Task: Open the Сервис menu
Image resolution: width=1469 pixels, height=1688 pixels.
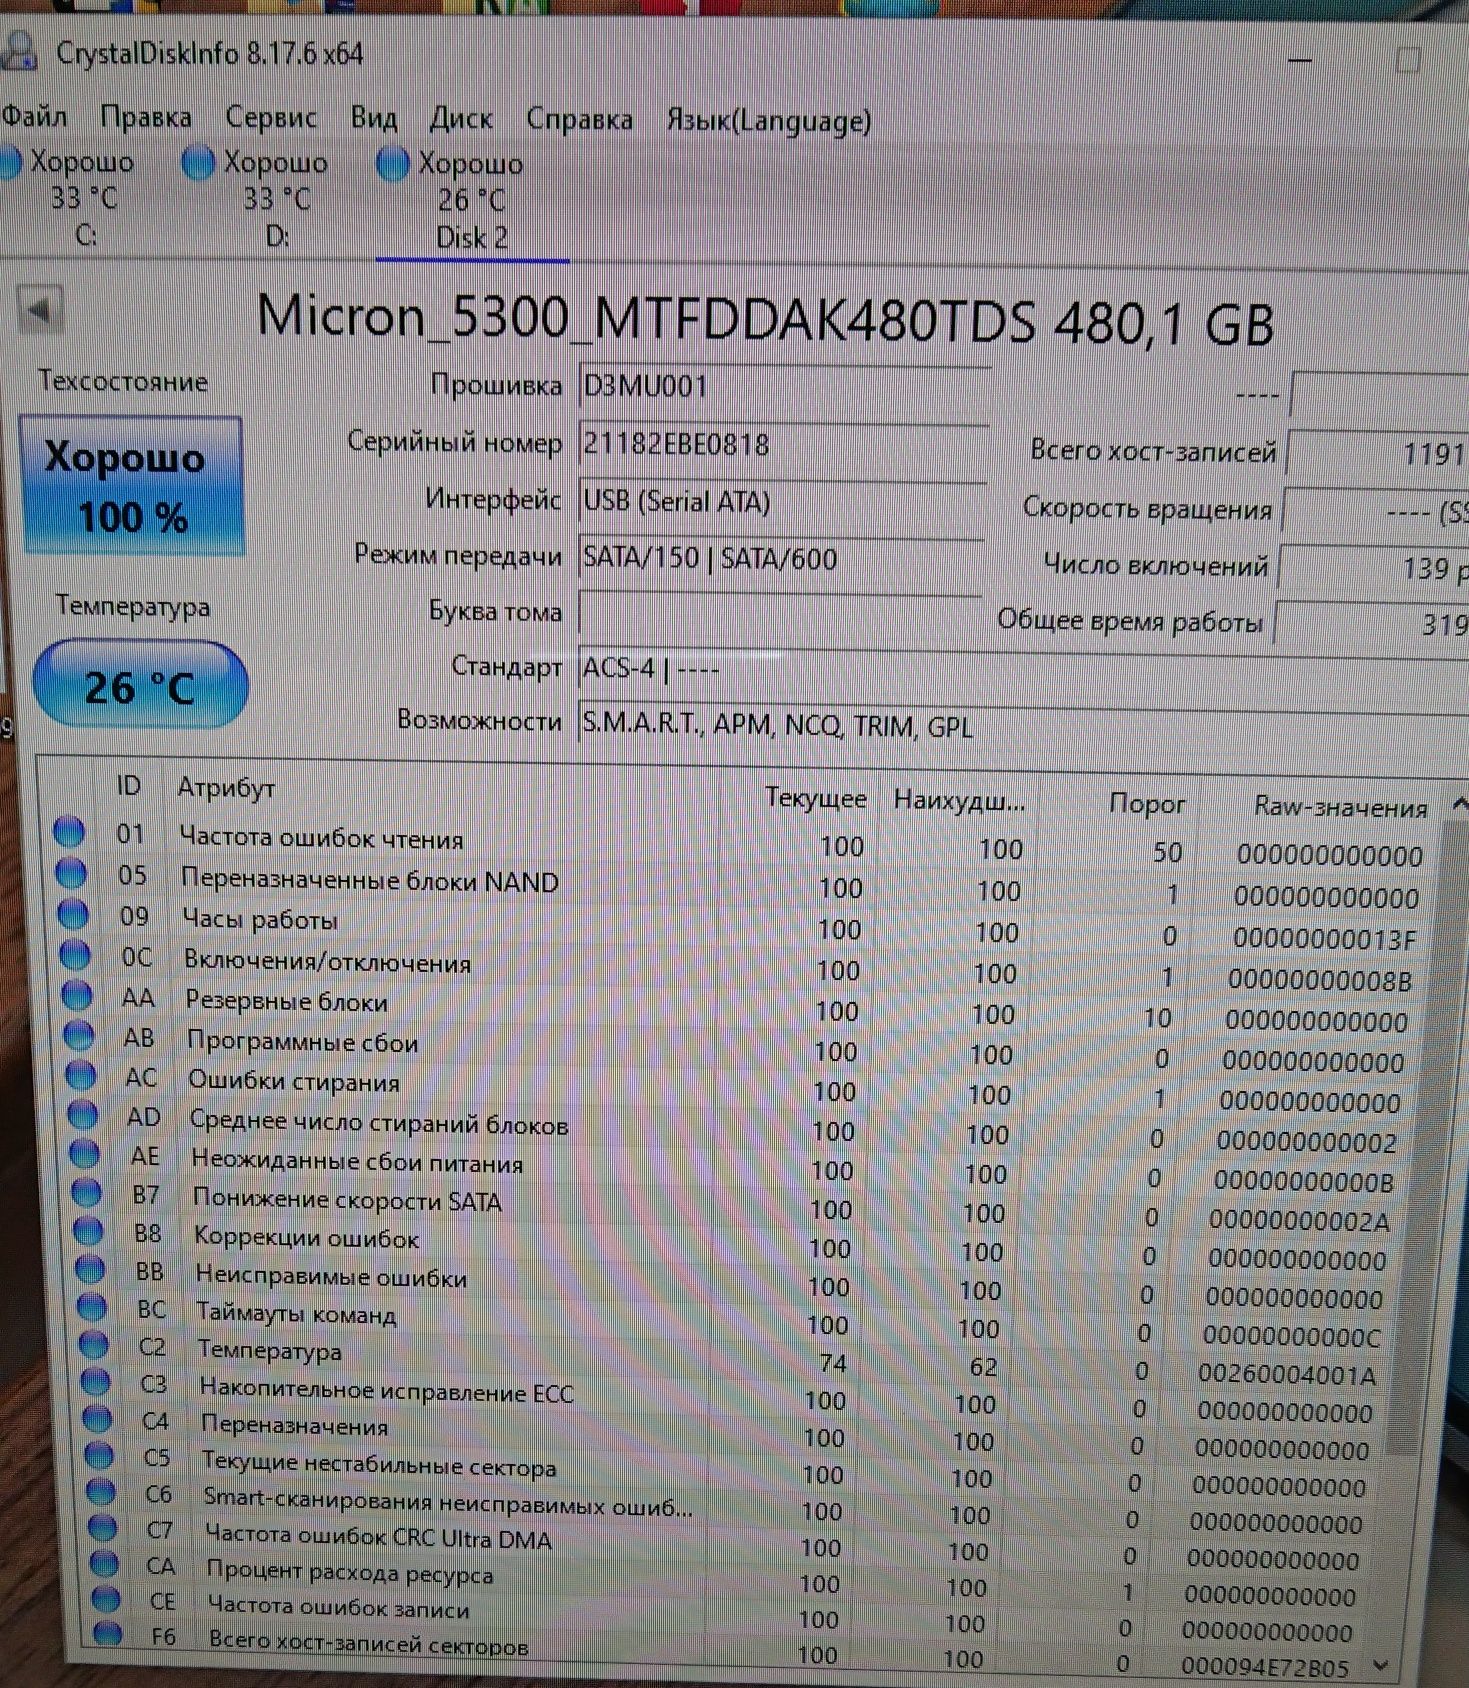Action: coord(271,117)
